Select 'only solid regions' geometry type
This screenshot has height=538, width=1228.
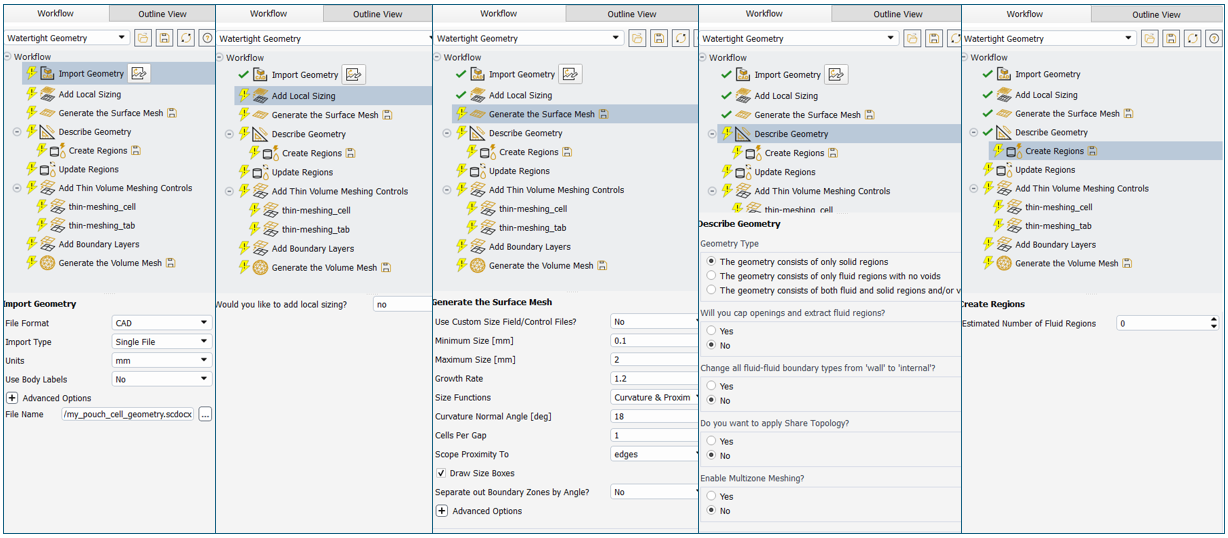[710, 262]
